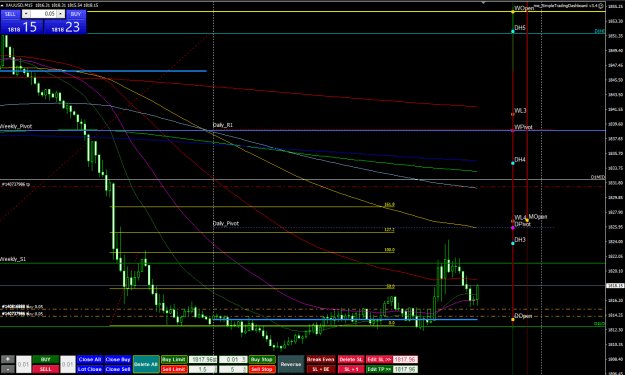
Task: Click the red SELL button in bottom dashboard
Action: click(x=45, y=369)
